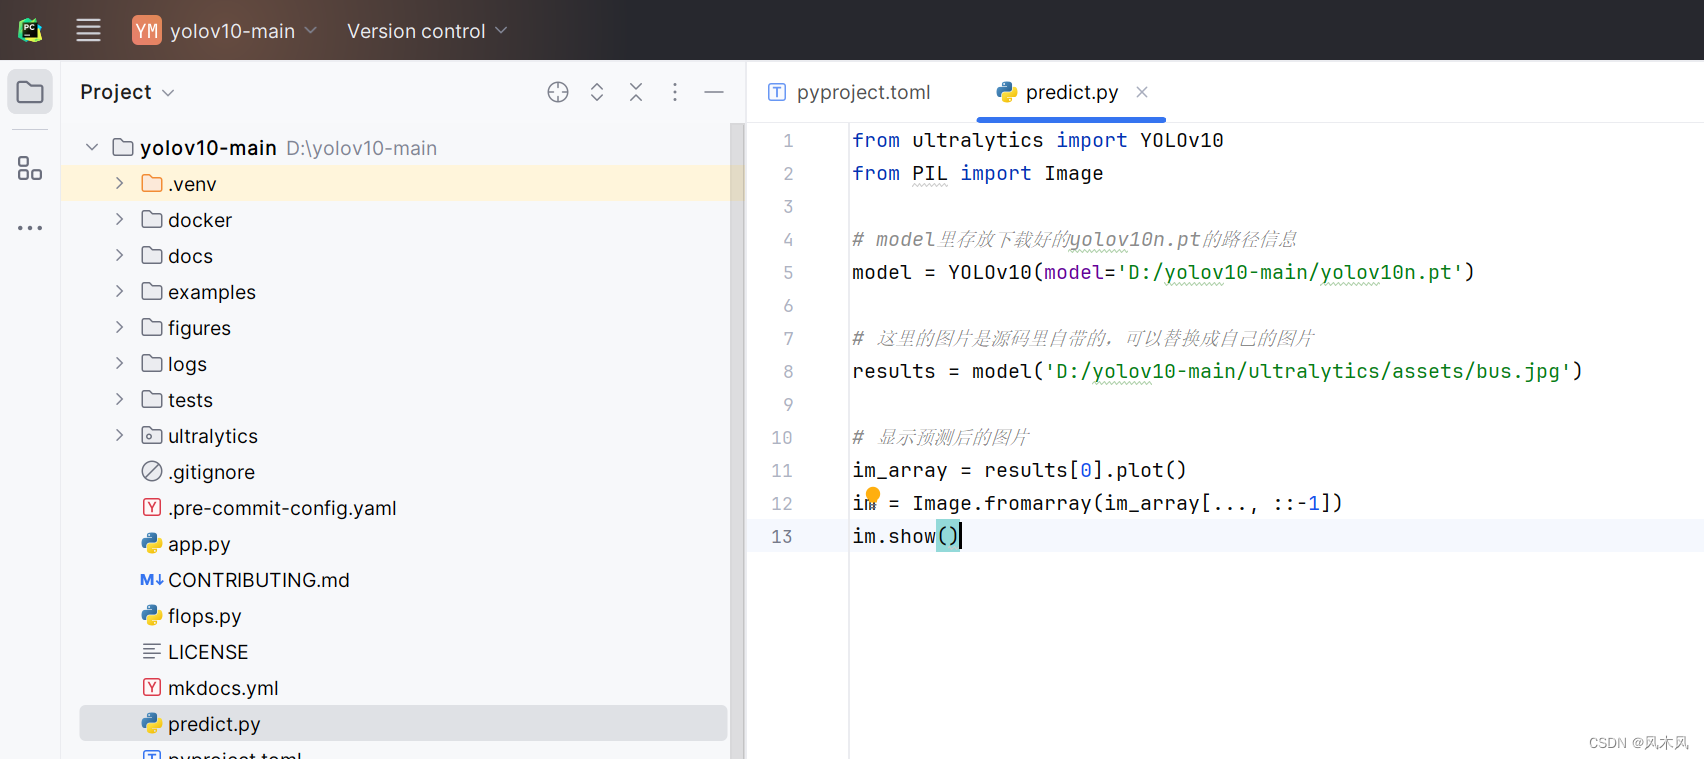Expand the docker folder
This screenshot has height=759, width=1704.
[x=119, y=220]
